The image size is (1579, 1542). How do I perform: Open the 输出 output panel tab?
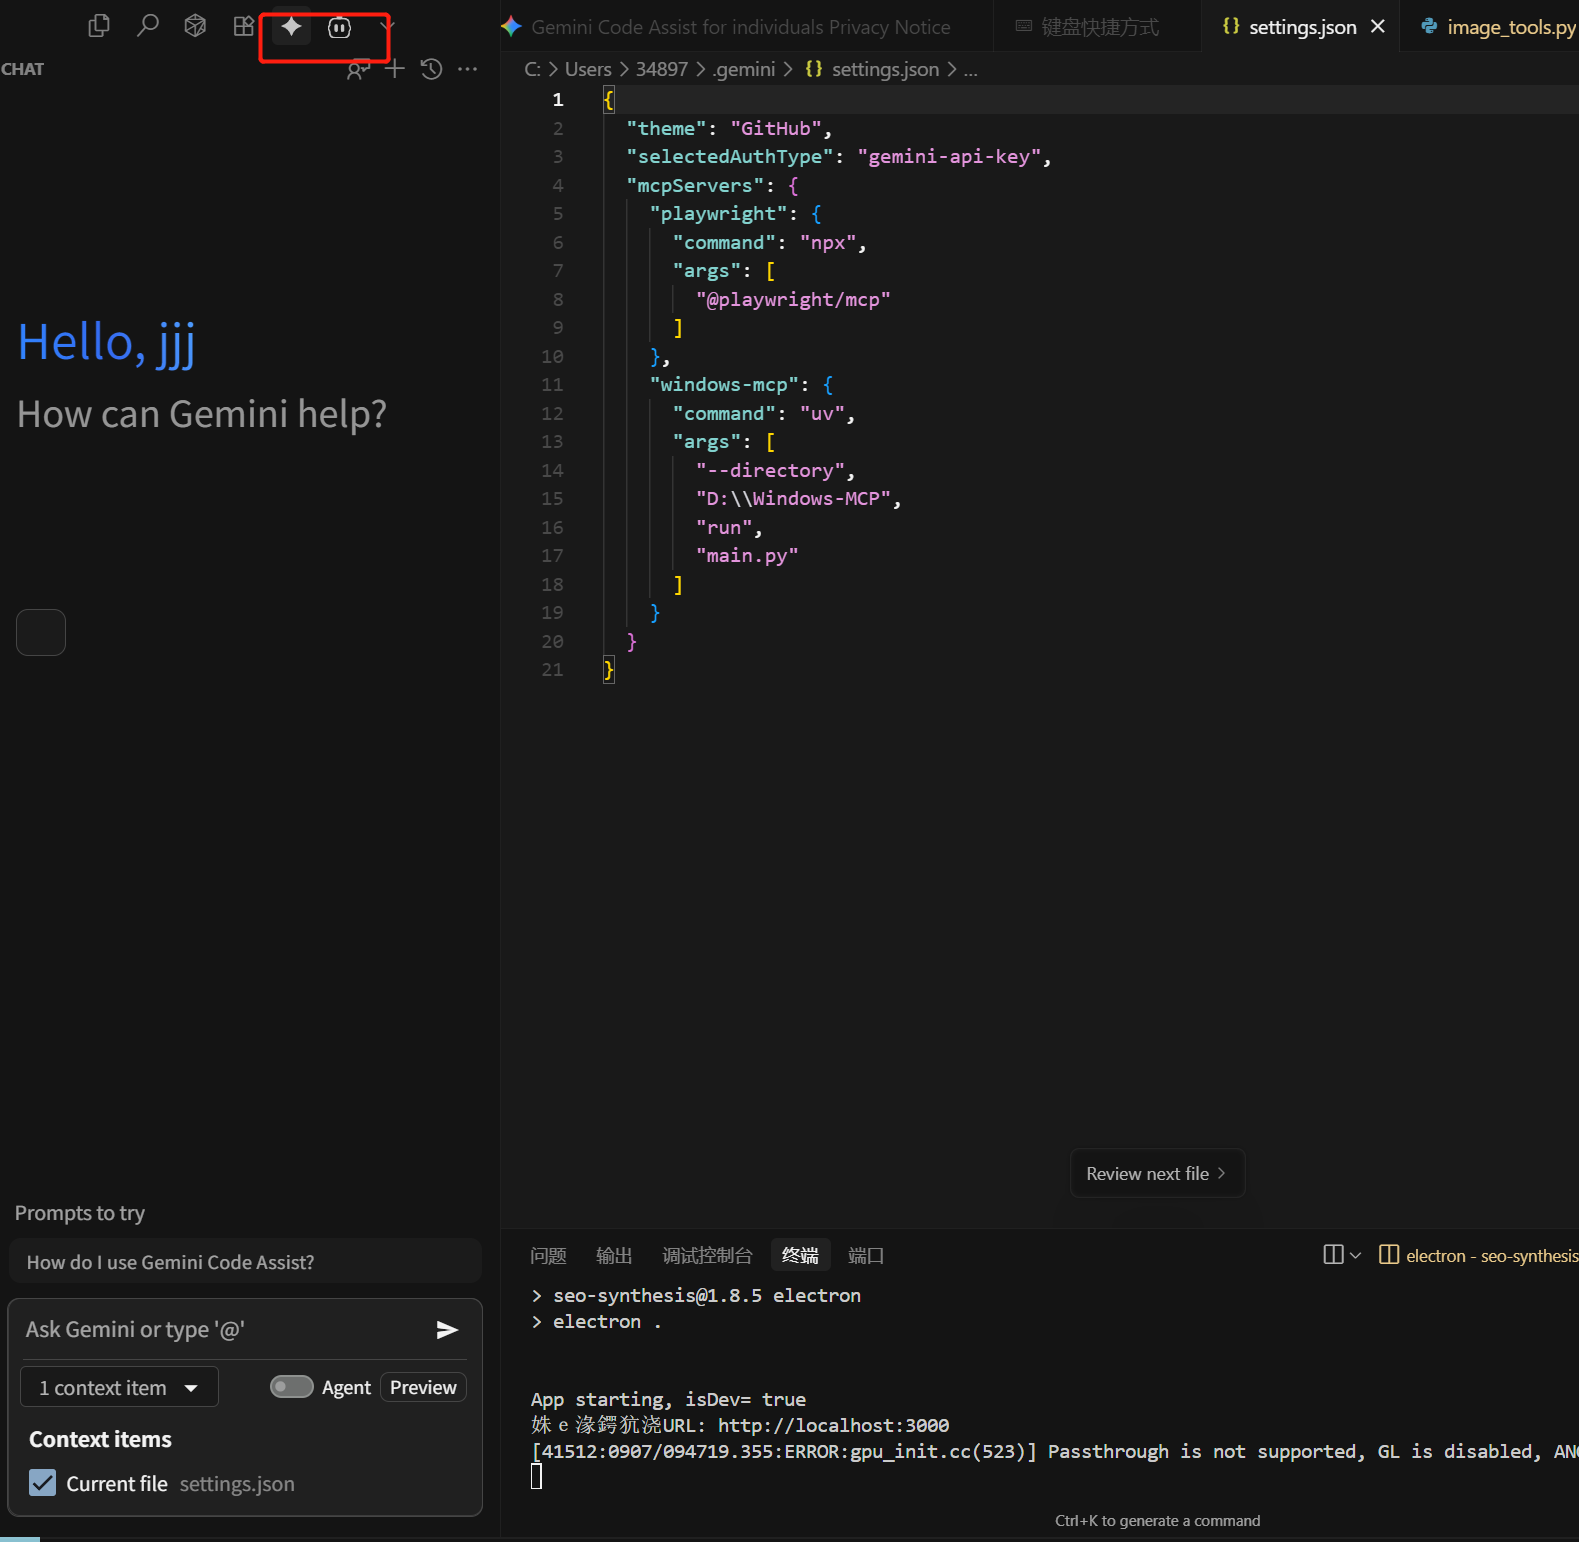(614, 1256)
